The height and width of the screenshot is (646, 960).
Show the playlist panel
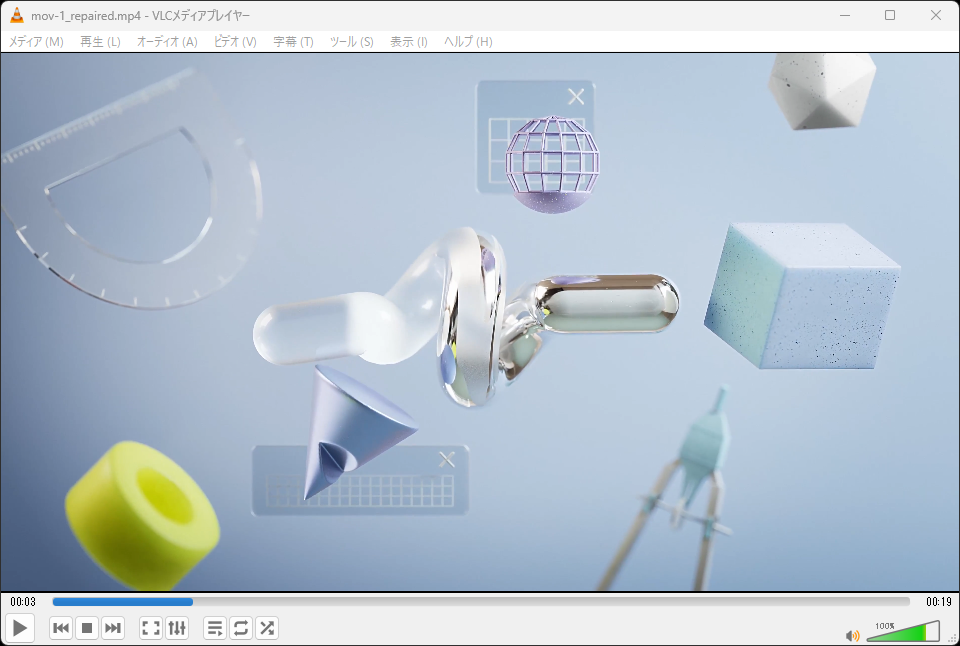click(215, 628)
